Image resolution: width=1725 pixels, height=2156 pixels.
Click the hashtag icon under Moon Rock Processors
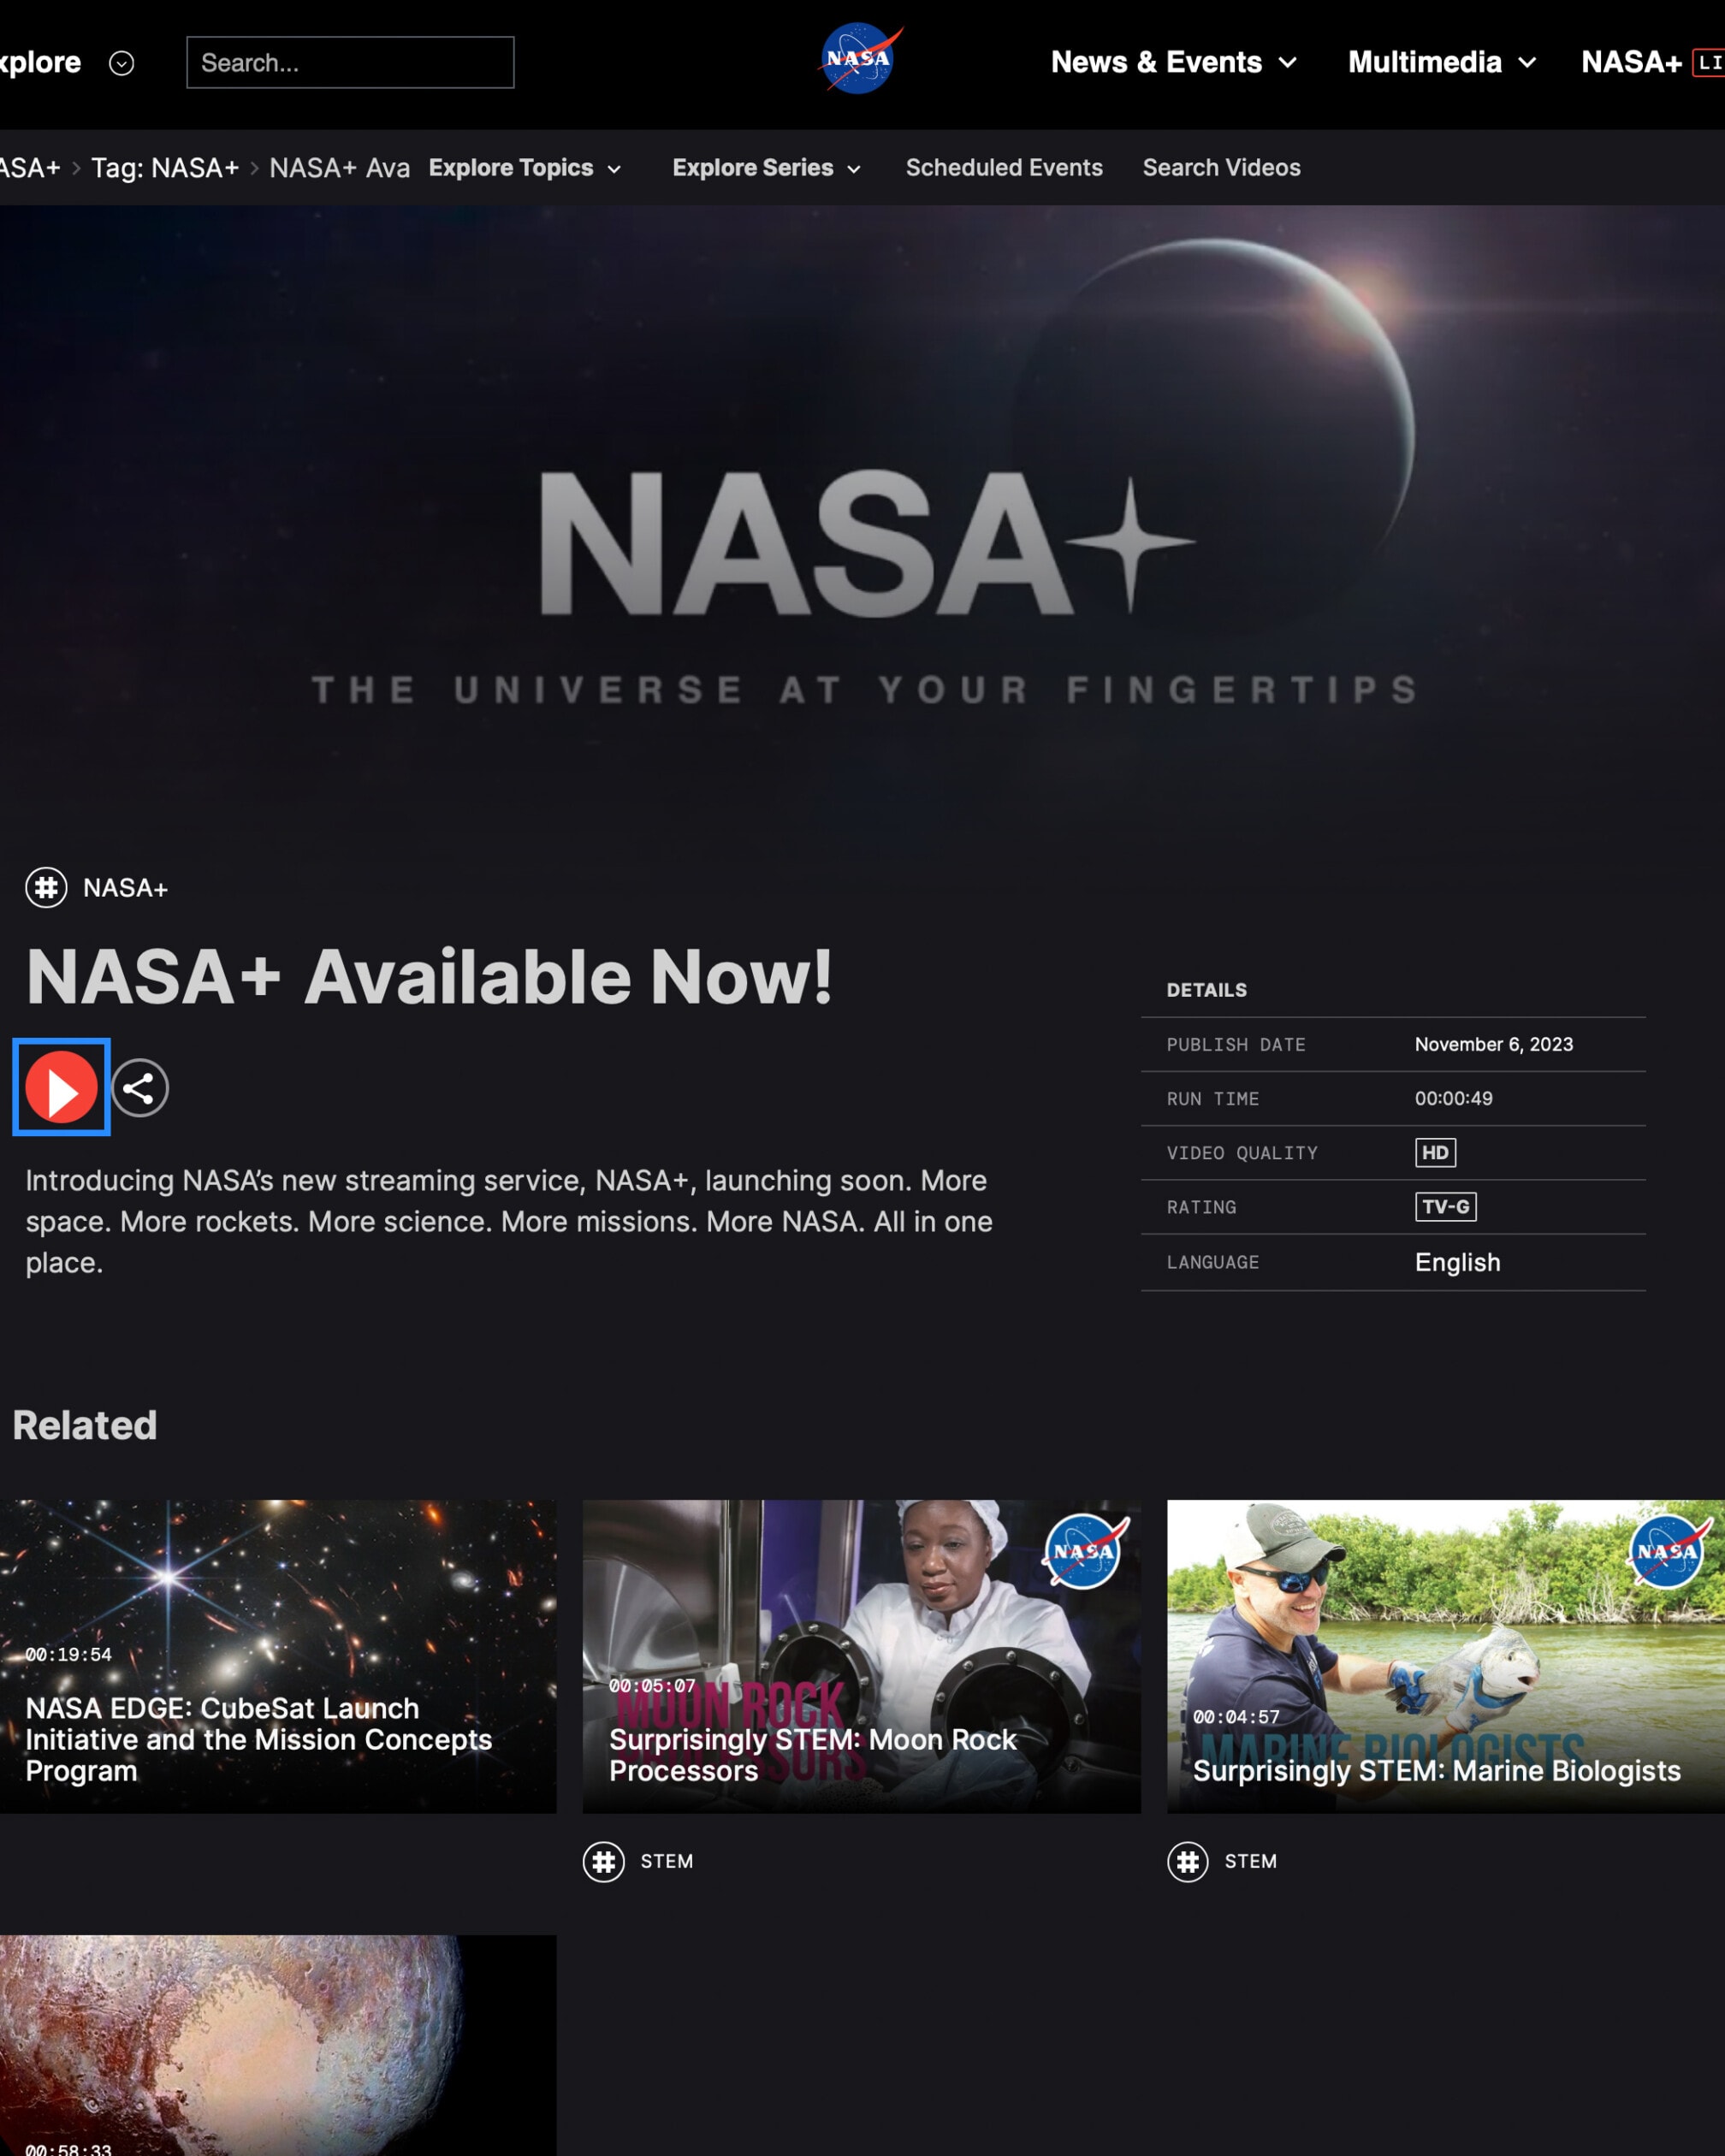604,1861
